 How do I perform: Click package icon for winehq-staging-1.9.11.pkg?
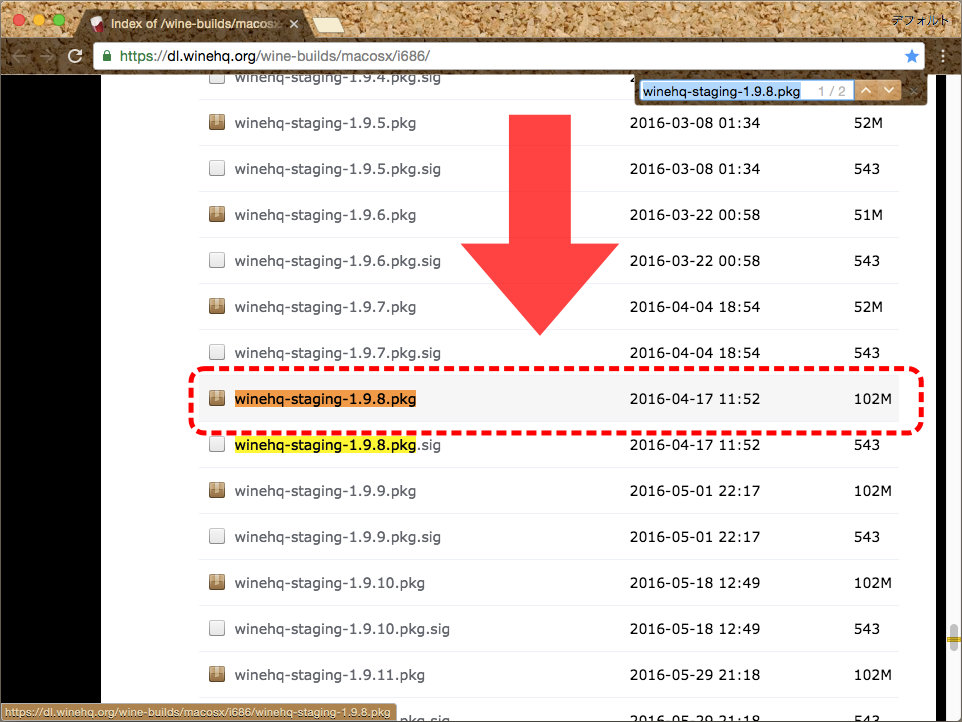pyautogui.click(x=217, y=674)
